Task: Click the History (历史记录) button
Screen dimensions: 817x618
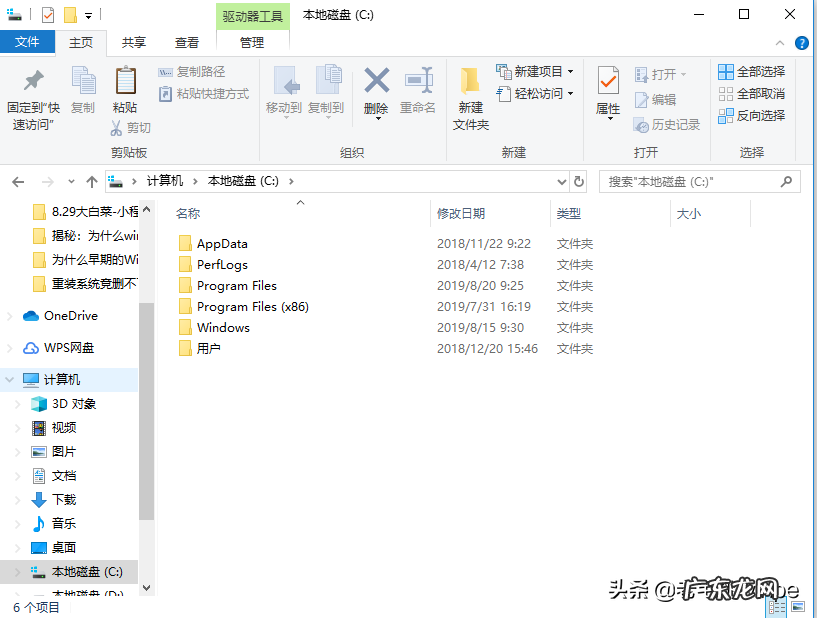Action: tap(666, 125)
